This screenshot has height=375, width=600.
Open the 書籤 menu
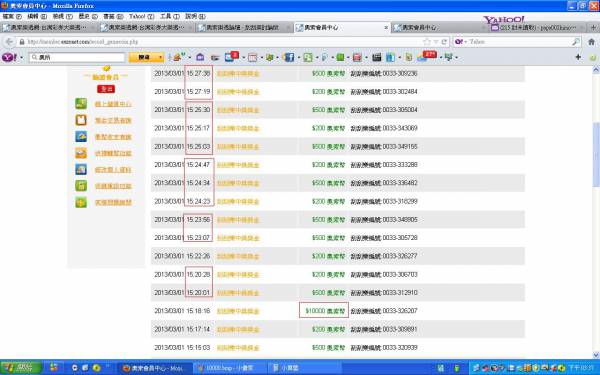pos(113,16)
